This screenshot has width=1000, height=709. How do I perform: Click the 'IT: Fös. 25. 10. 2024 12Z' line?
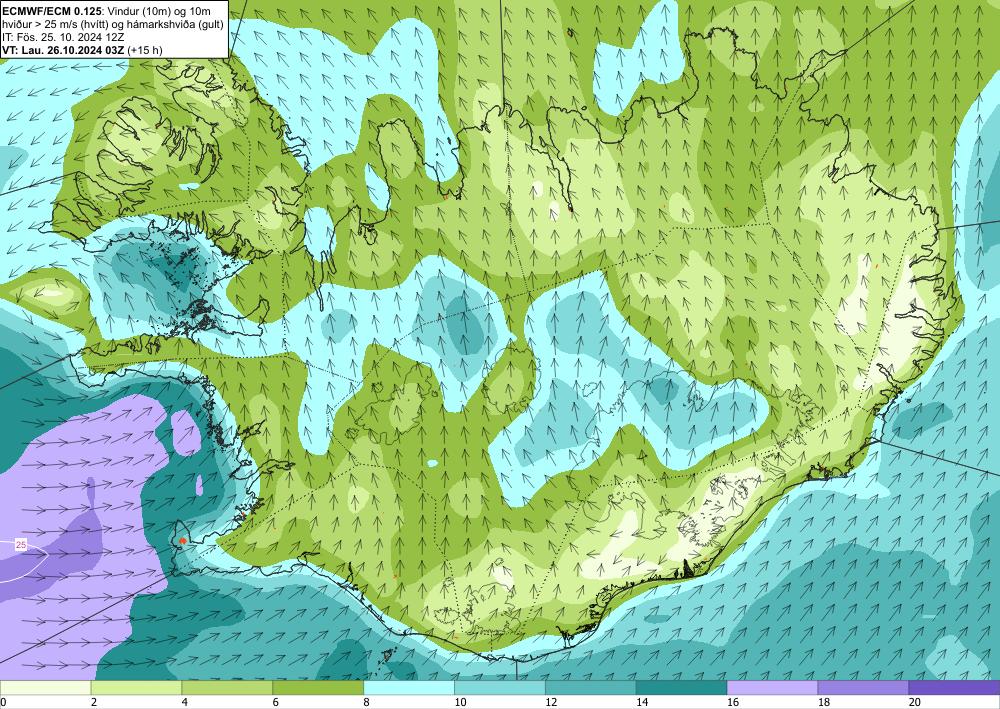coord(63,37)
